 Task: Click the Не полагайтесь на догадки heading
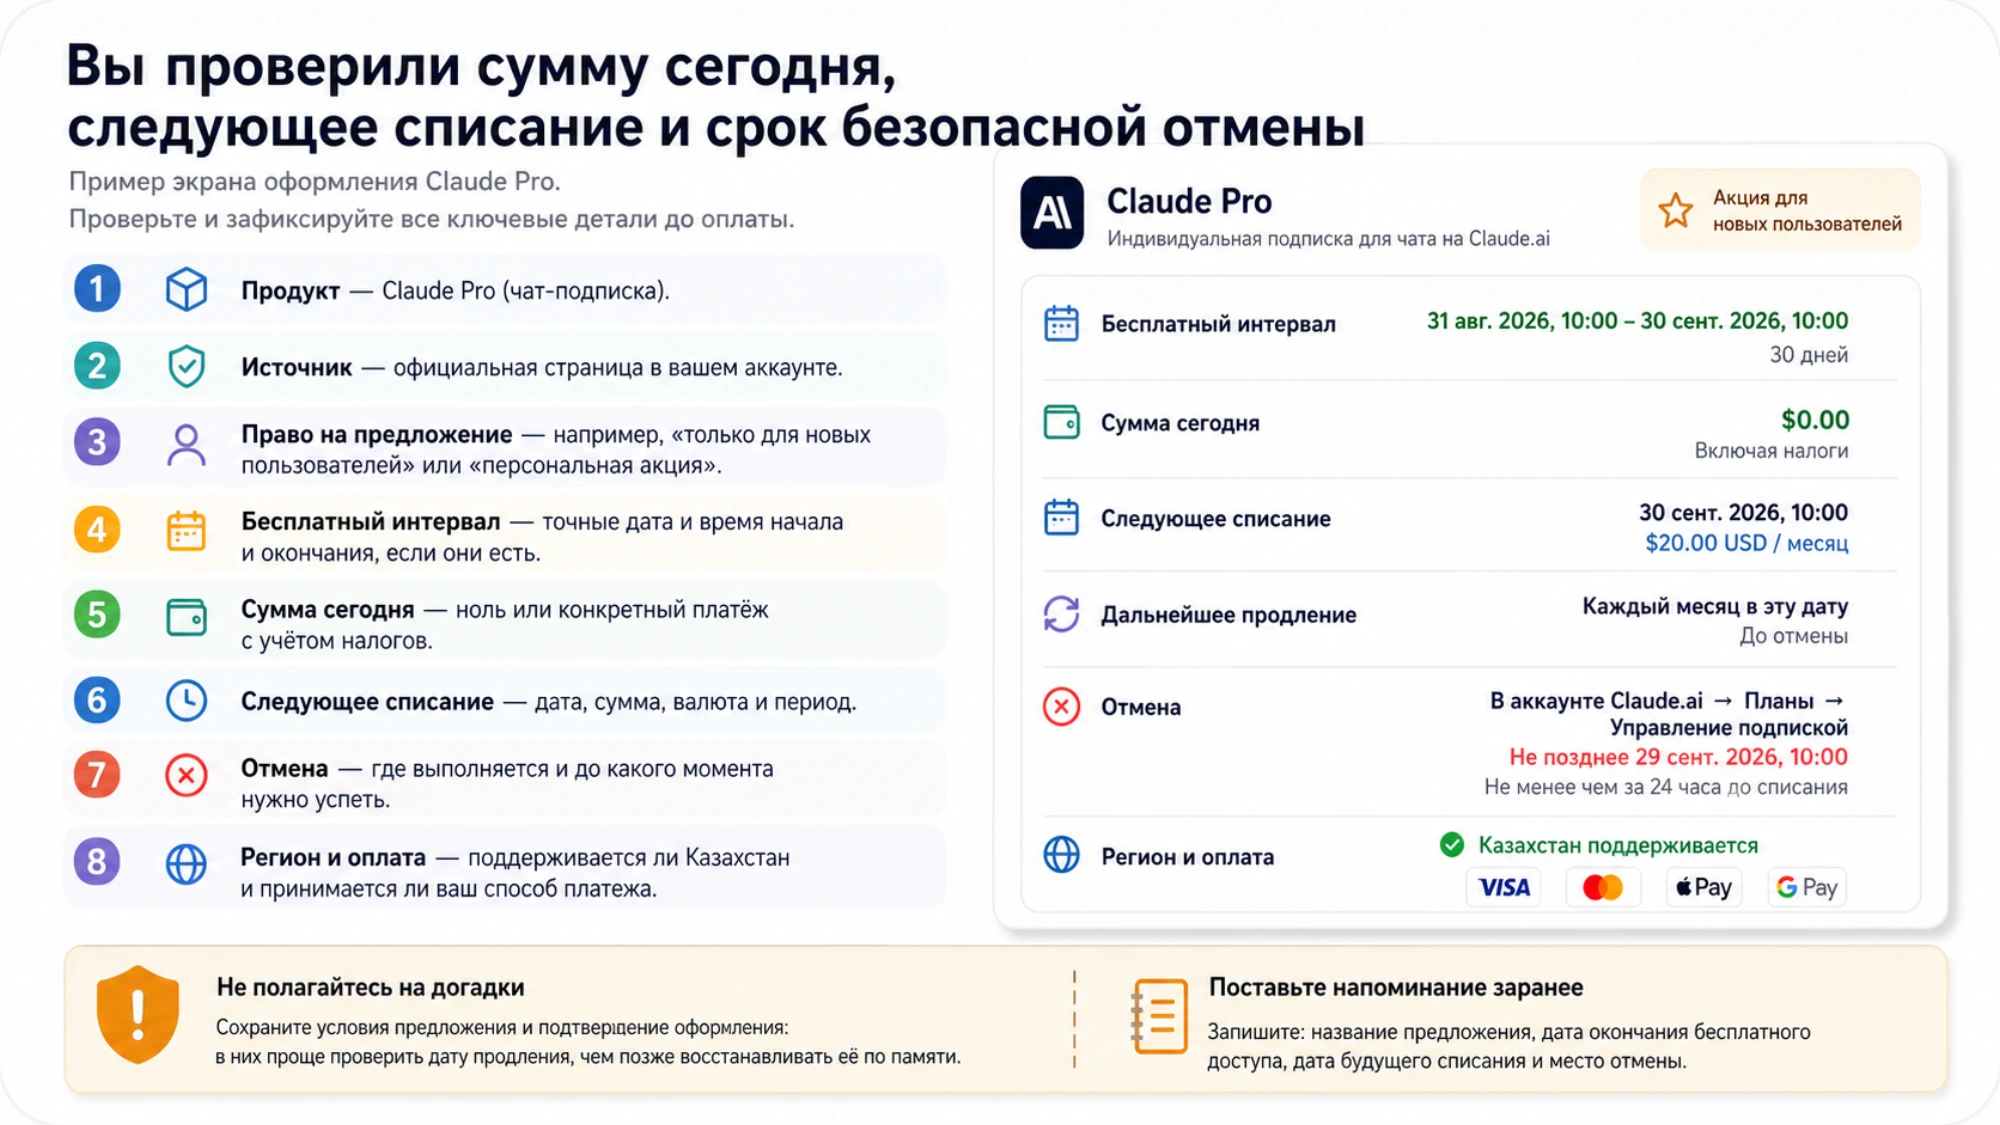(x=370, y=987)
